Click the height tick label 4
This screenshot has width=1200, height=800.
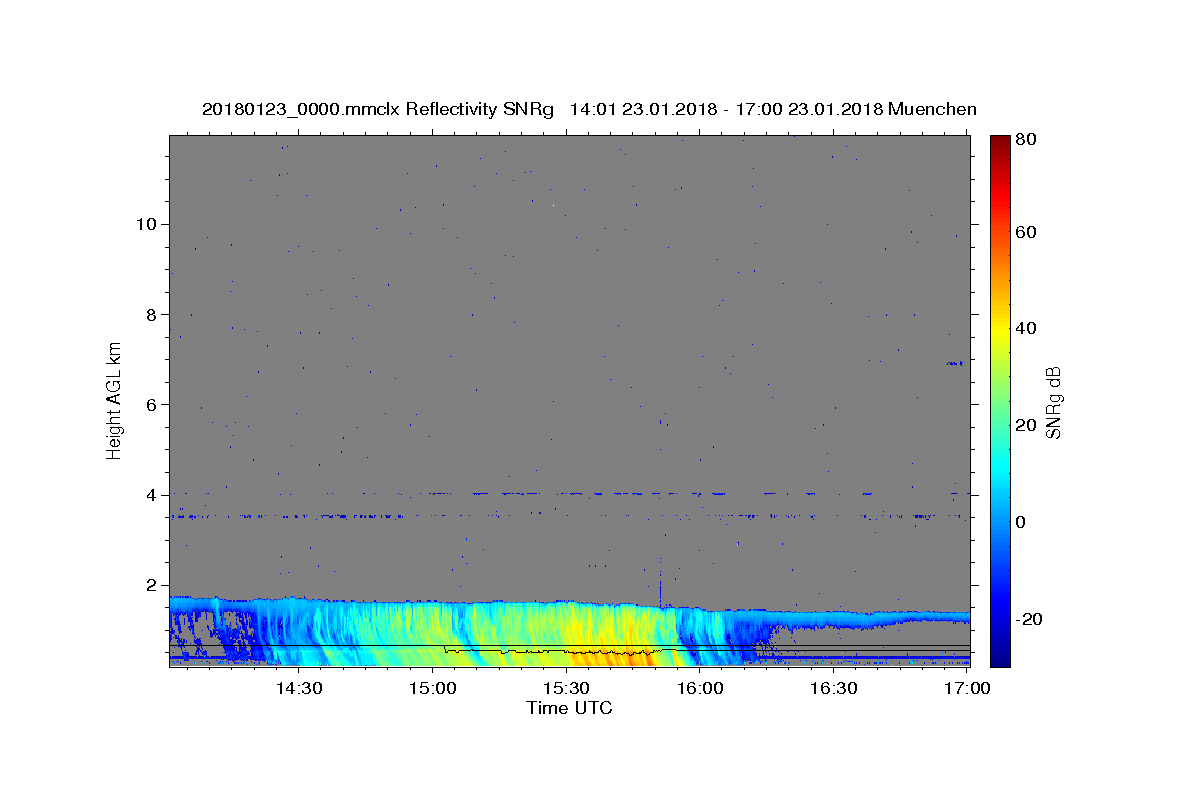point(153,495)
